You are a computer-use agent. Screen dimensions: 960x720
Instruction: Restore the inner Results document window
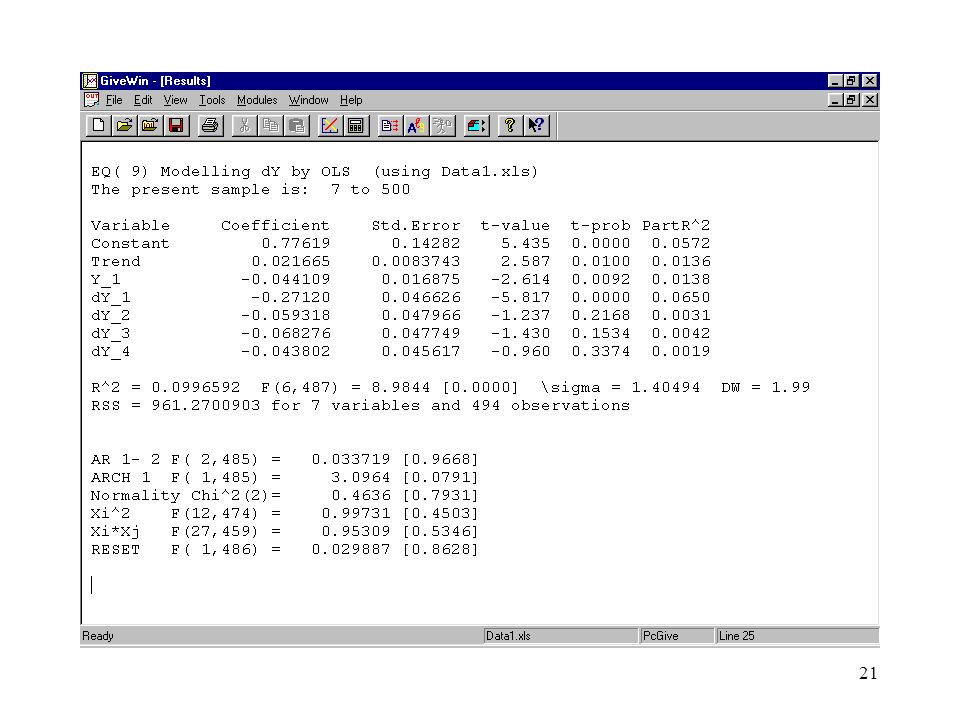tap(852, 100)
